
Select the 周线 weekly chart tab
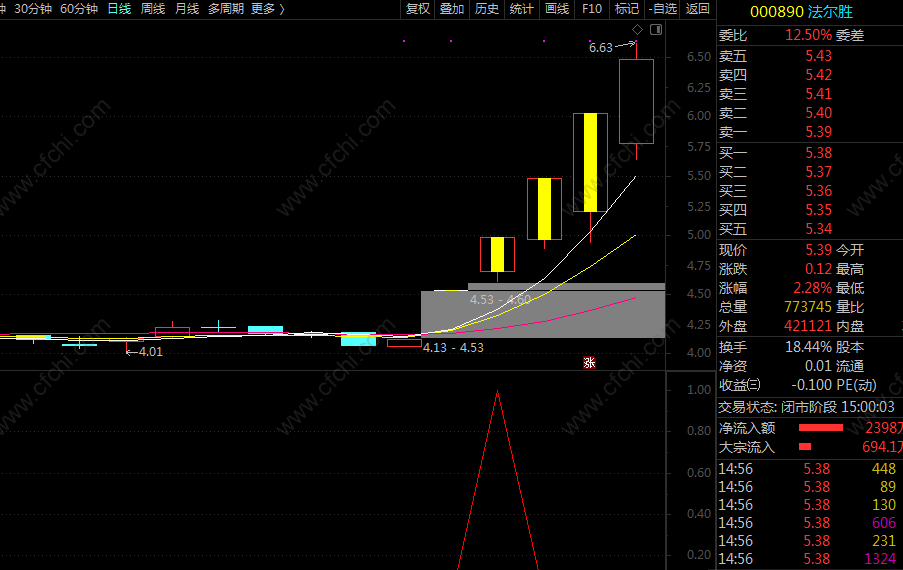[153, 9]
